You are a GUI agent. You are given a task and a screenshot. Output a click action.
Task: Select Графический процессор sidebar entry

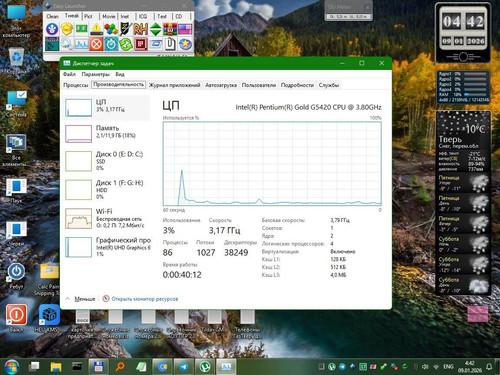click(x=107, y=247)
